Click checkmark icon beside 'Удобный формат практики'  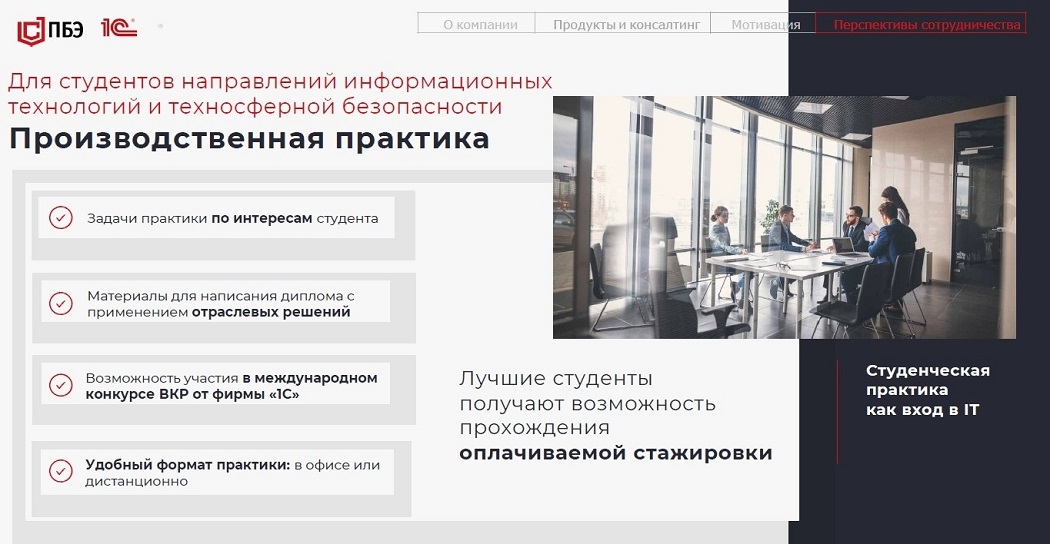pyautogui.click(x=61, y=471)
